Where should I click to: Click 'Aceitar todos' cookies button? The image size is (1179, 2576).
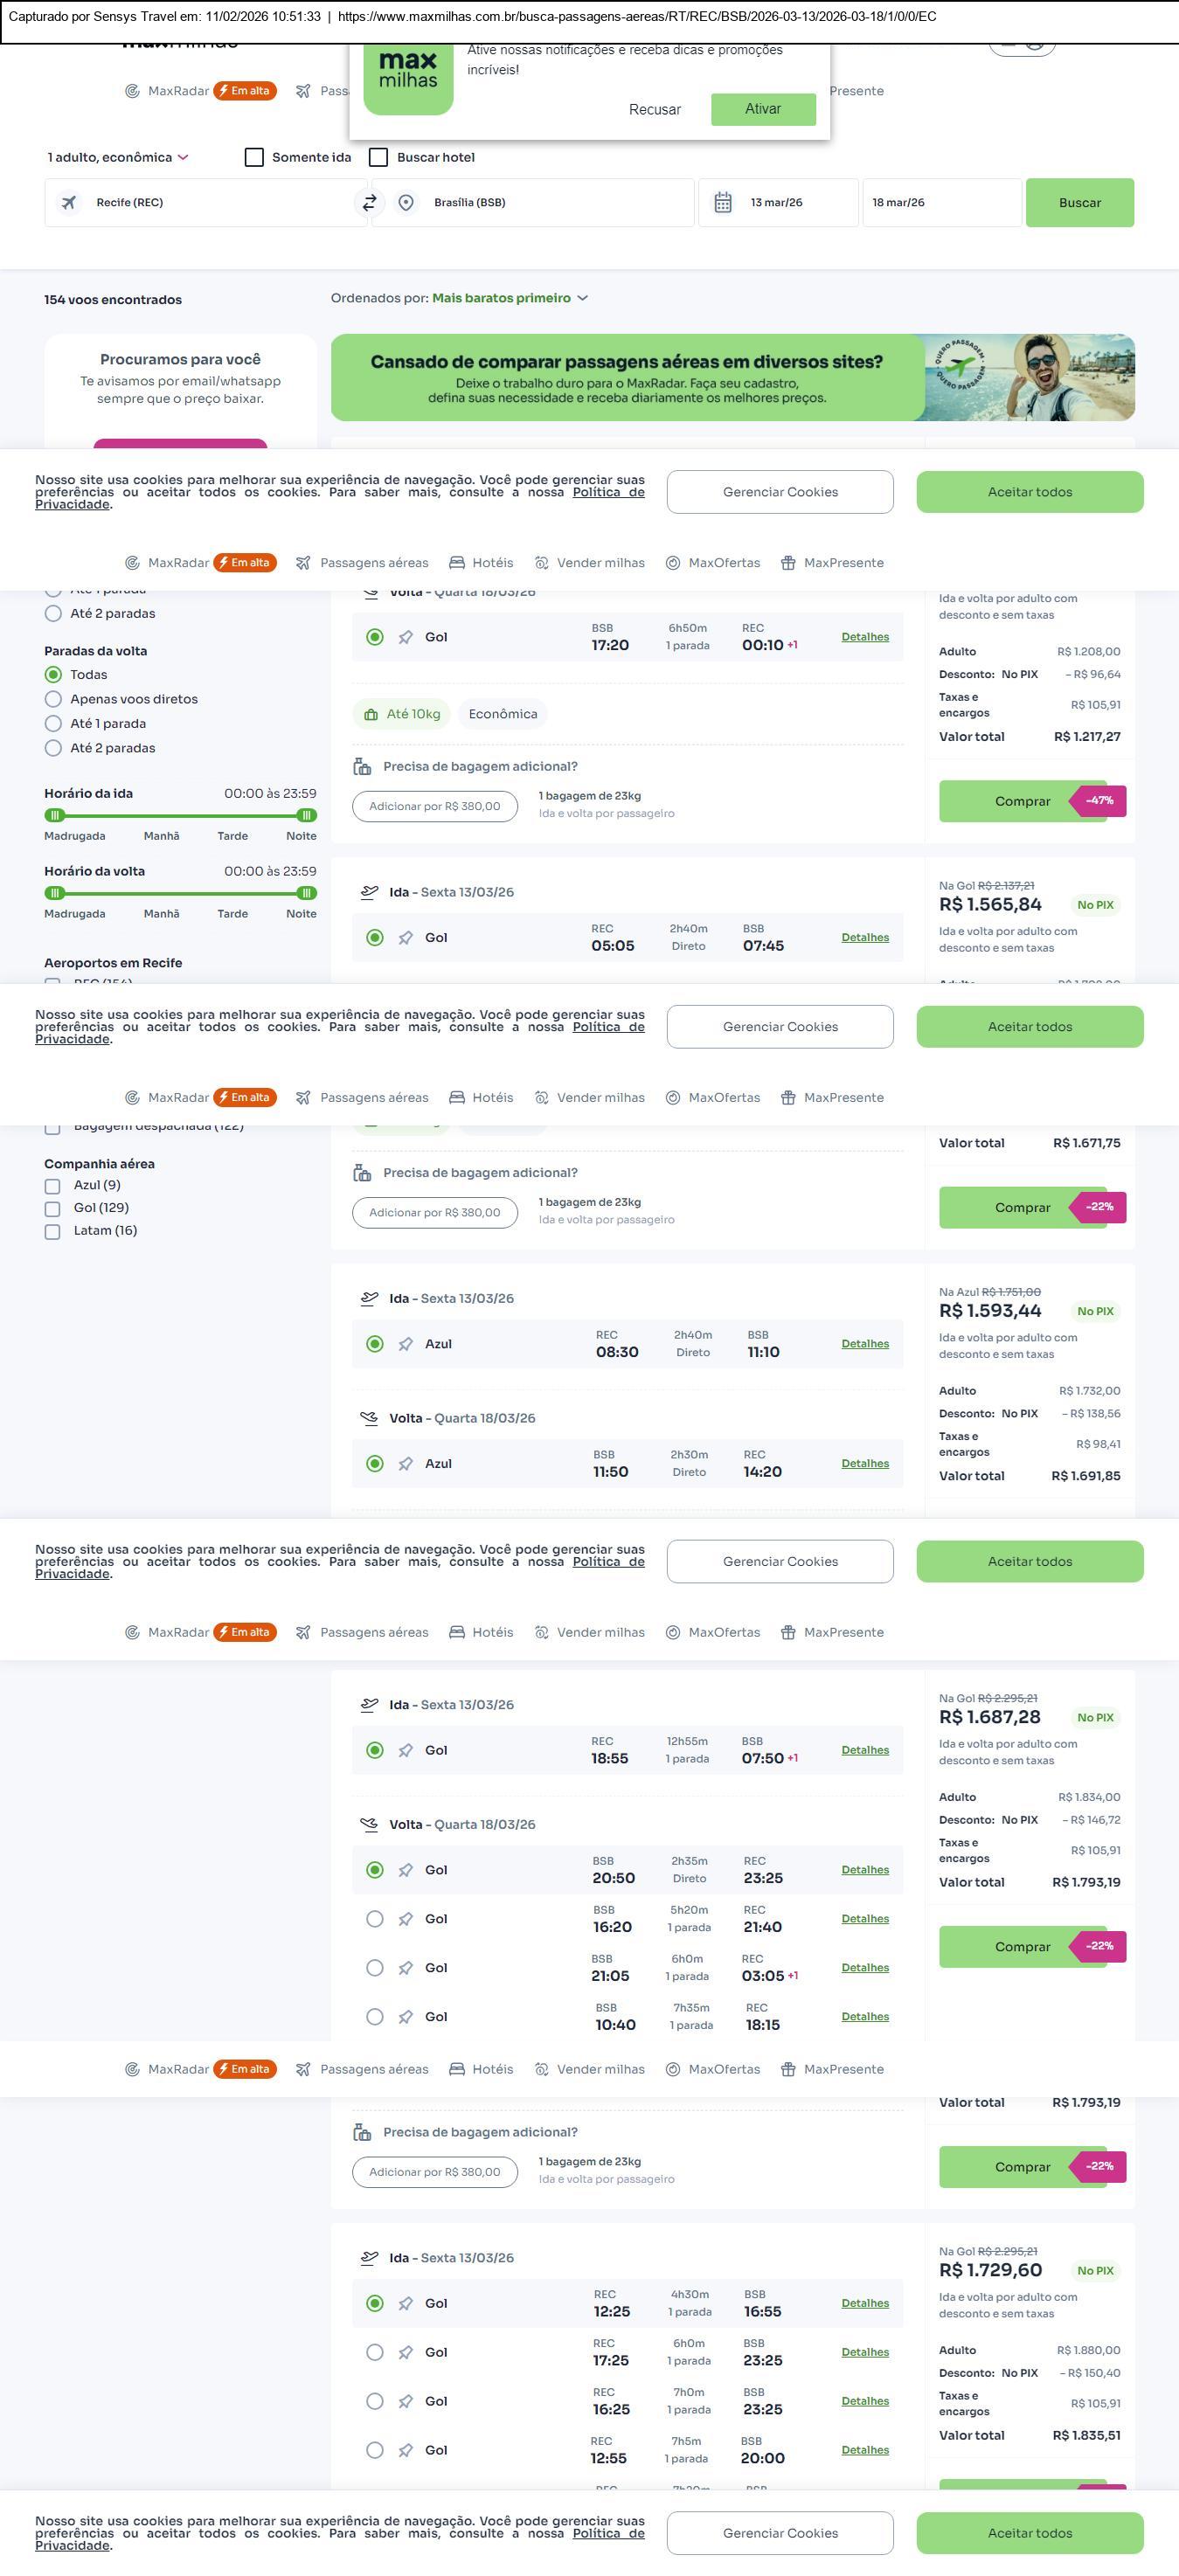(x=1029, y=492)
